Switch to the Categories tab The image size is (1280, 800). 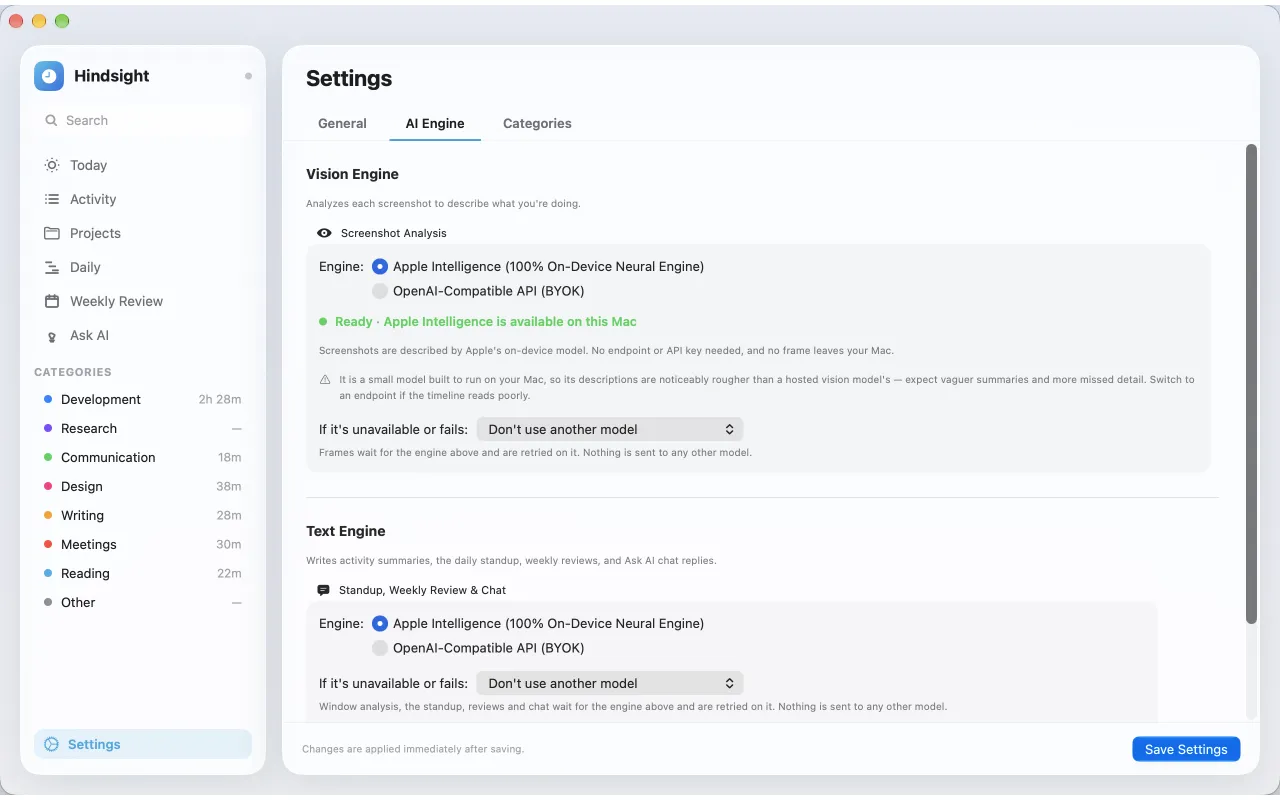[537, 123]
